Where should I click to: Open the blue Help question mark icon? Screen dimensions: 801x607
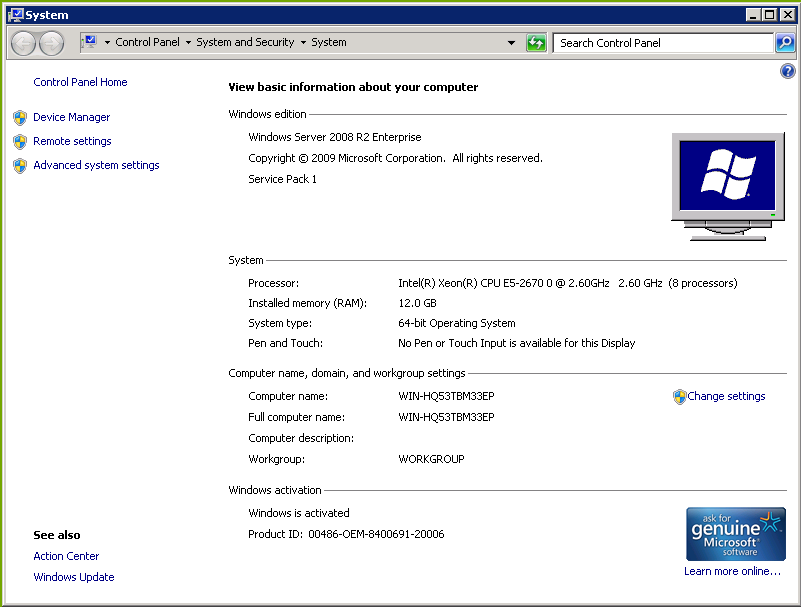click(787, 71)
